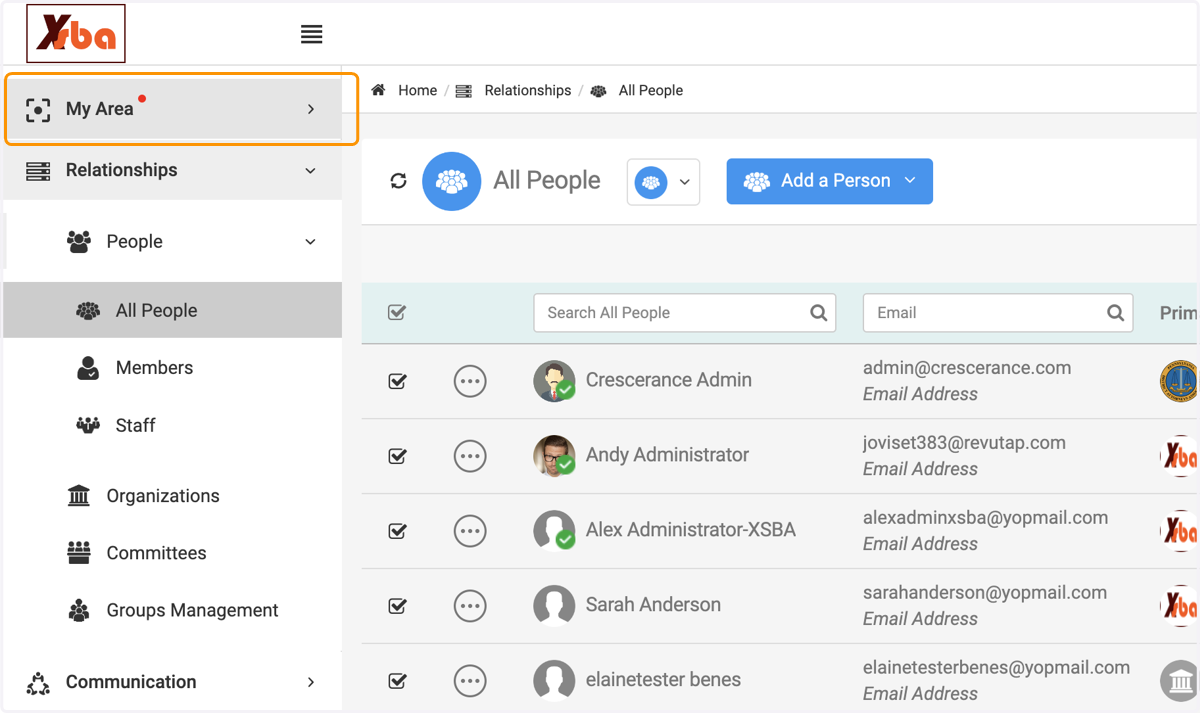Screen dimensions: 1200x713
Task: Click the search magnifier in the Email field
Action: coord(1115,313)
